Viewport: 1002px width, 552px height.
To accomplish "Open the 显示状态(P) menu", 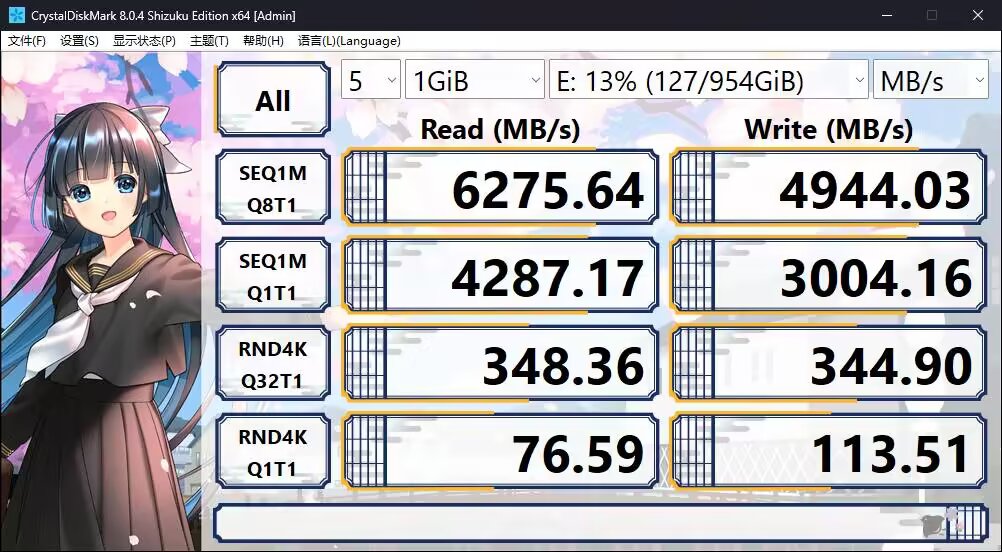I will pos(144,41).
